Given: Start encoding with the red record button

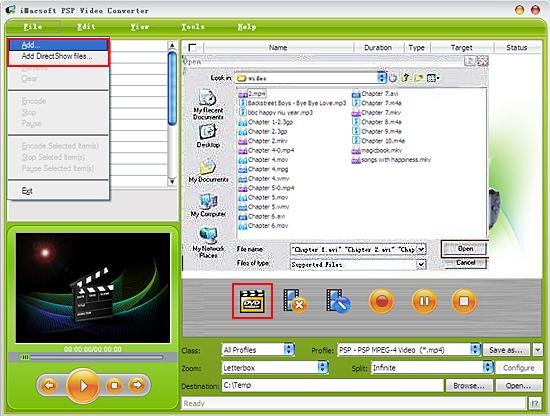Looking at the screenshot, I should click(x=381, y=301).
